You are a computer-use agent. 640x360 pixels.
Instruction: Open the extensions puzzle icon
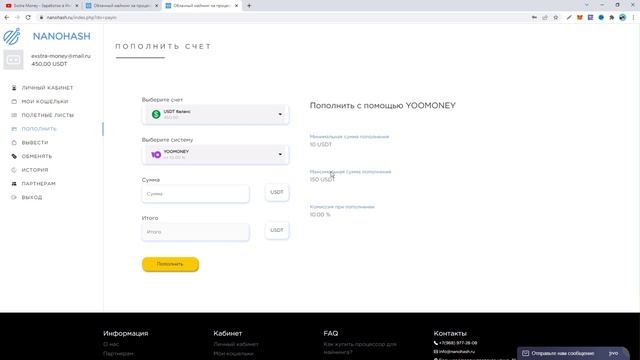tap(611, 18)
